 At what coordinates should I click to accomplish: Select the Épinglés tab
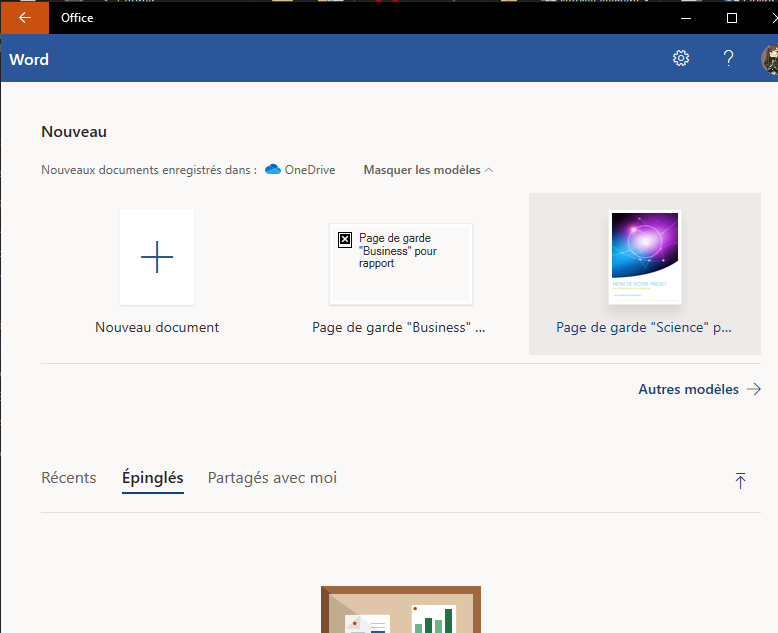[153, 478]
